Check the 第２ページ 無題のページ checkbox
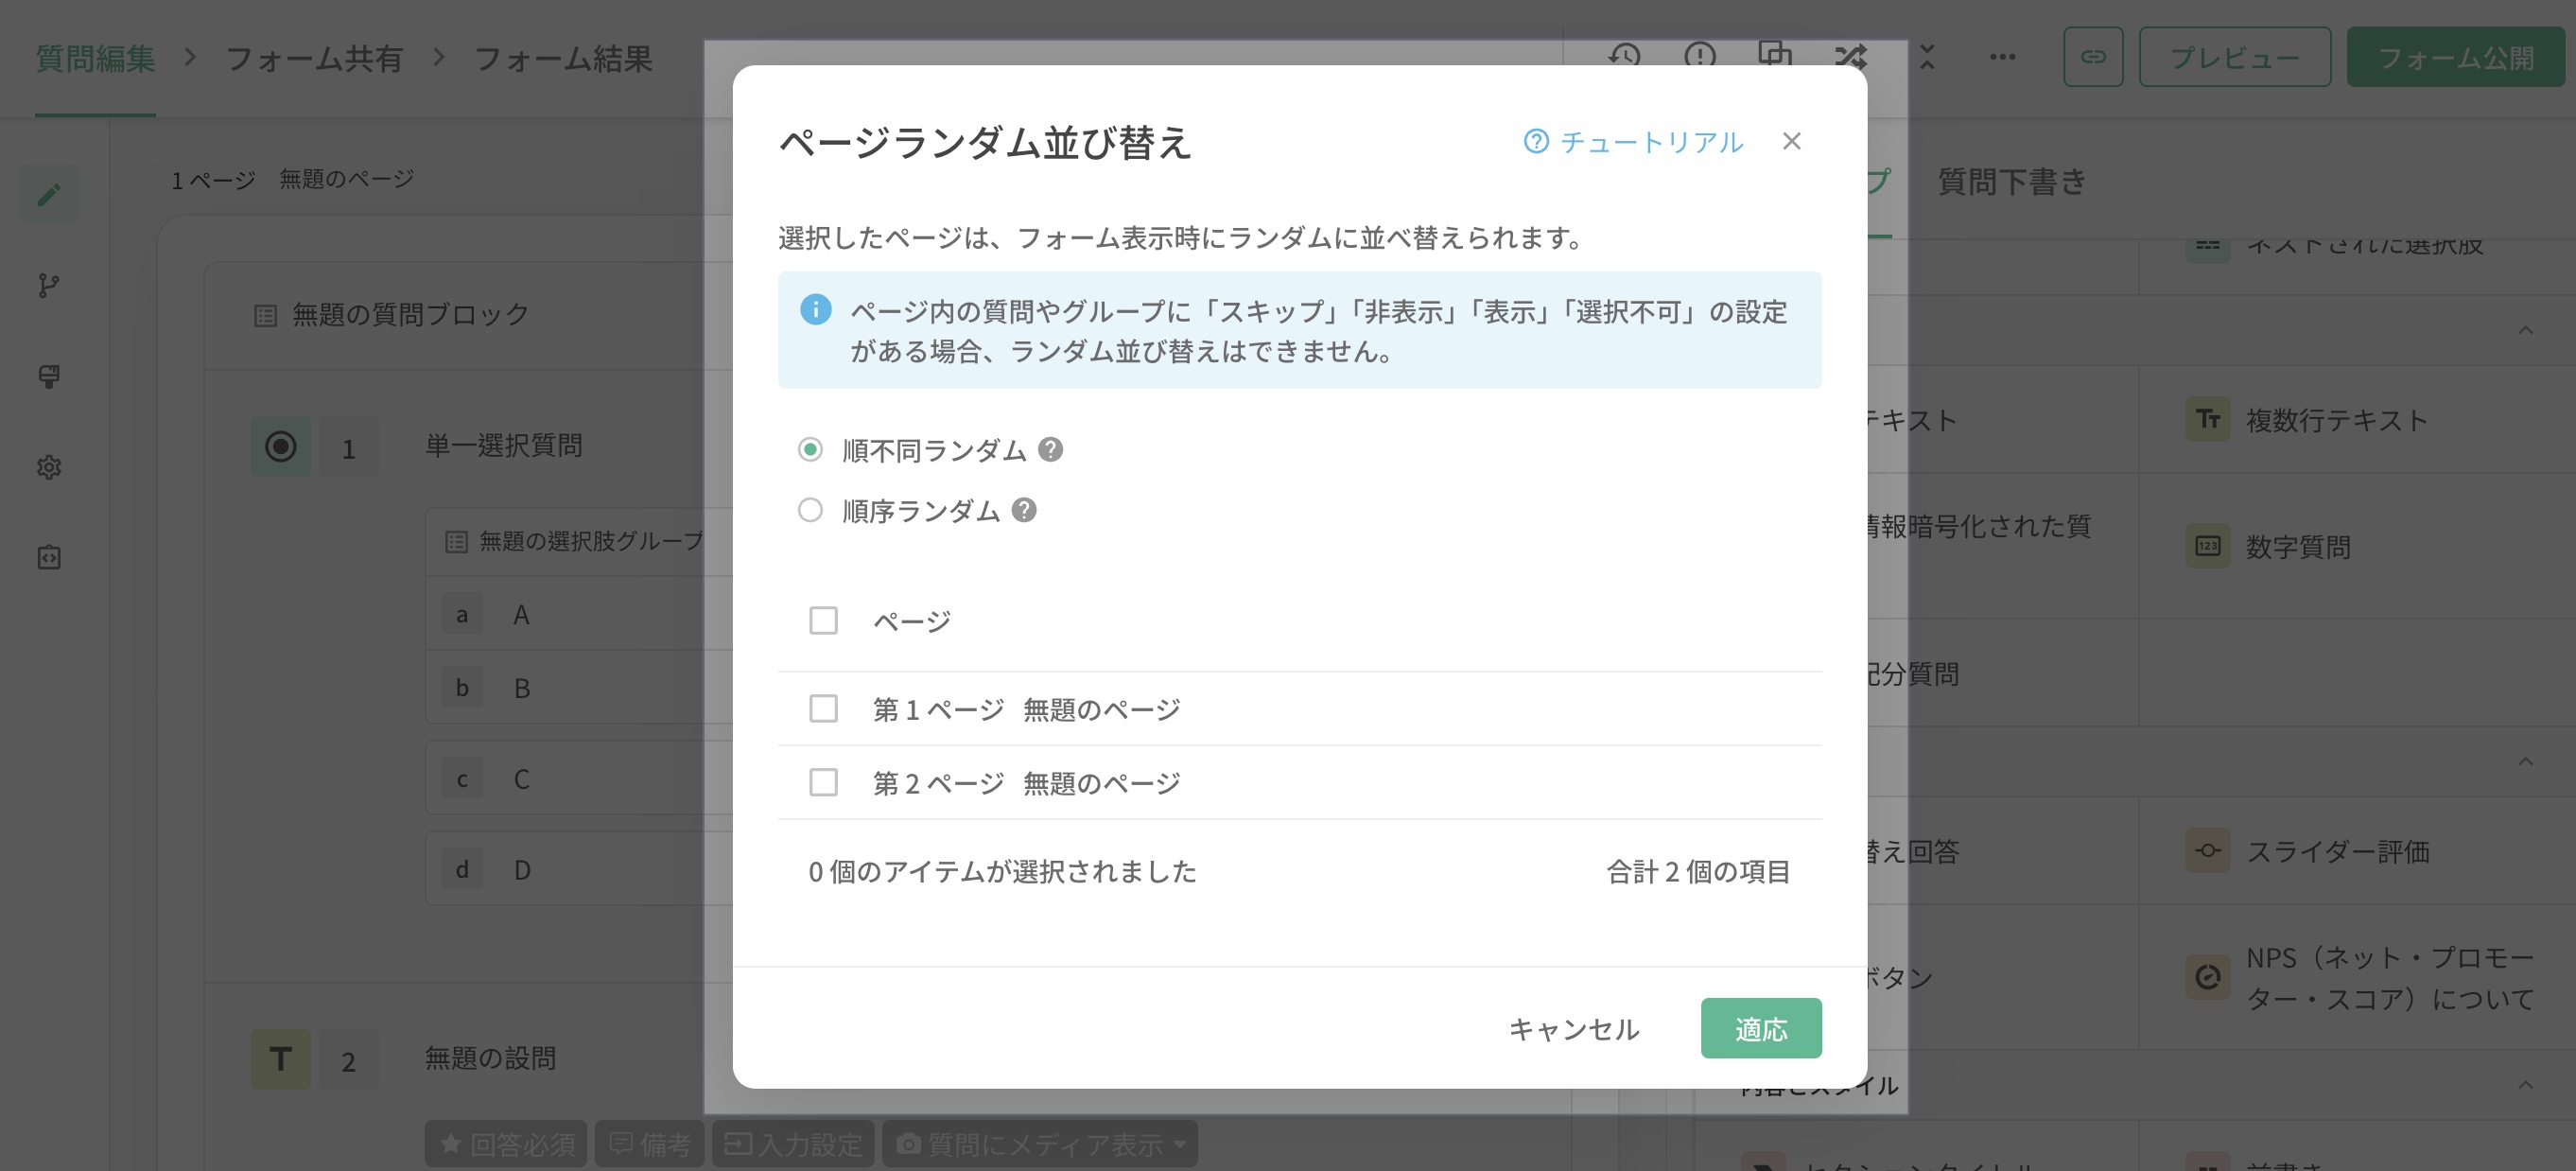 [823, 782]
